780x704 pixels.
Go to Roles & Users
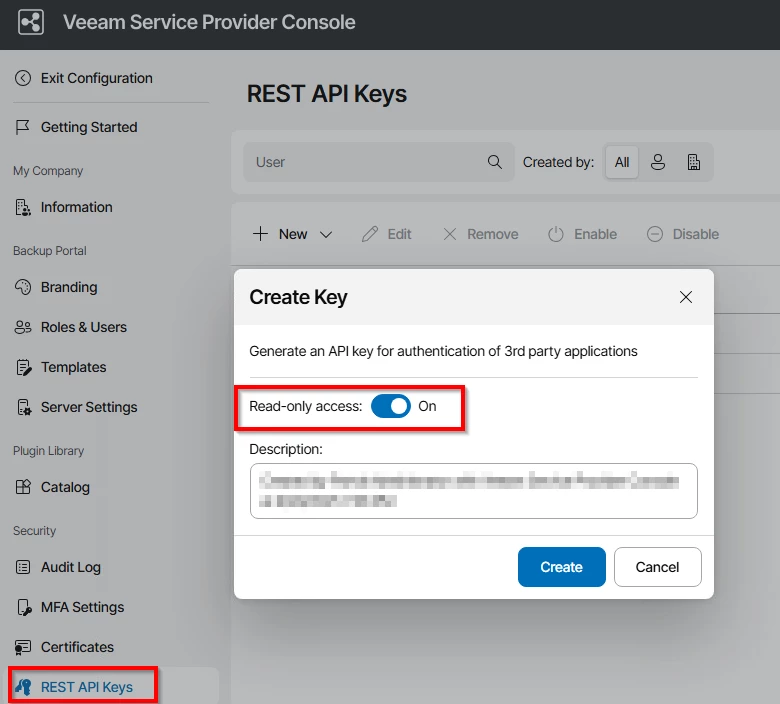pyautogui.click(x=83, y=327)
